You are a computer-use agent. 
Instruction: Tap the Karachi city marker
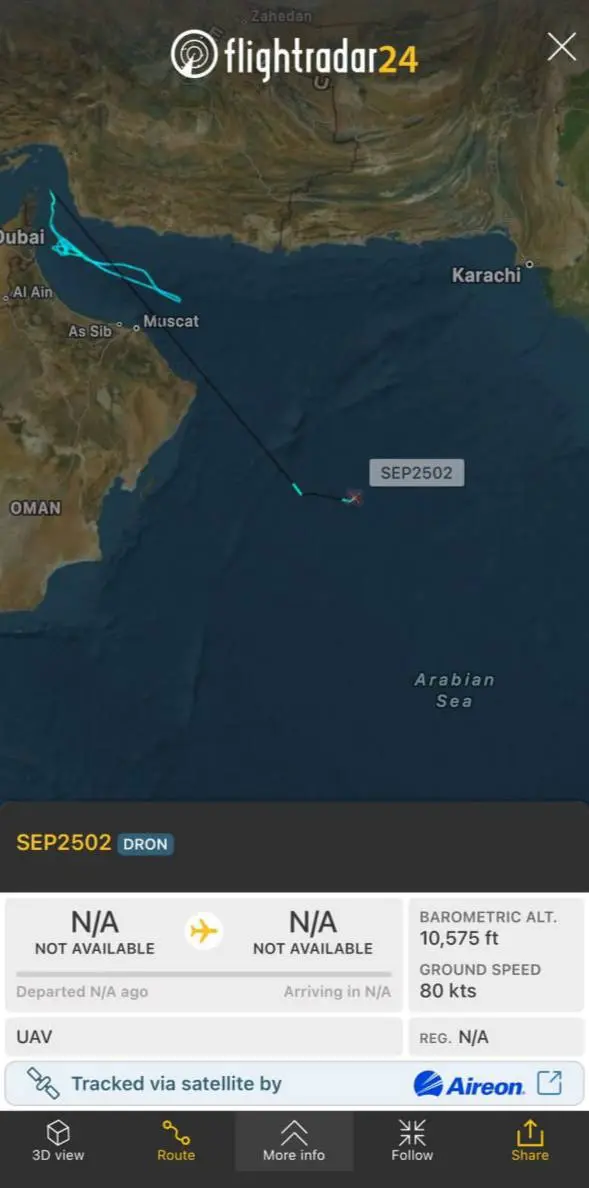(529, 264)
